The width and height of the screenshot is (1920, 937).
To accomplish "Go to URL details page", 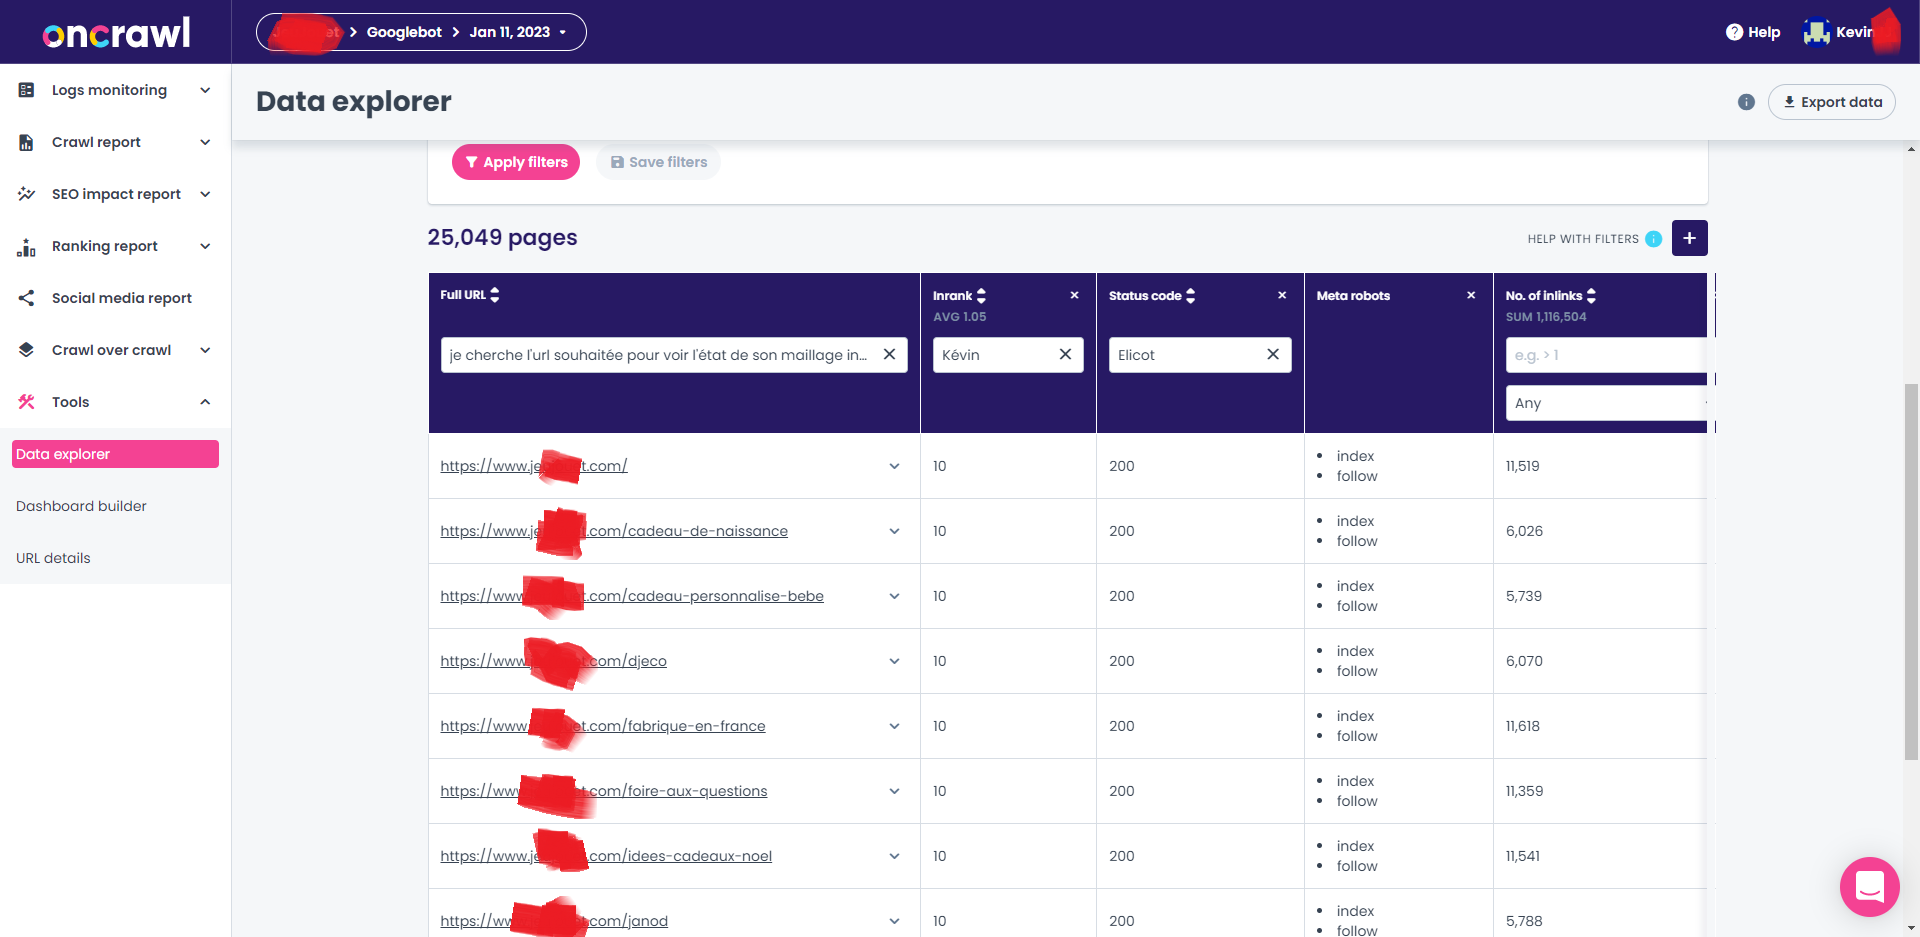I will [53, 558].
